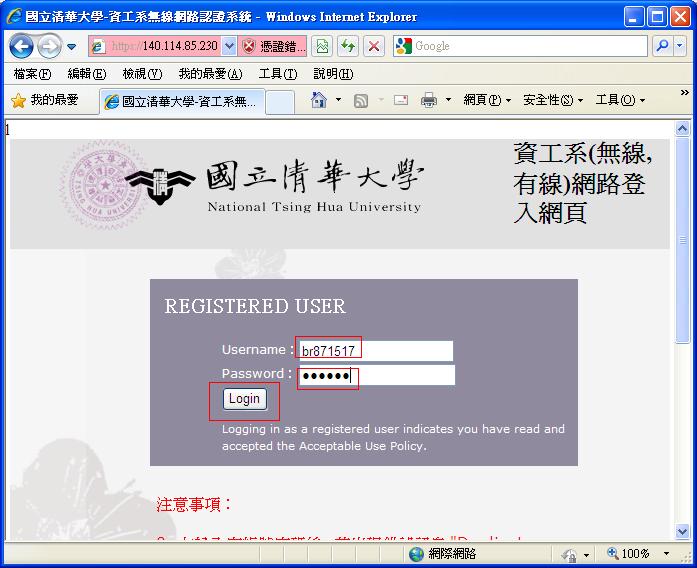Click the magnifier search button

[x=662, y=46]
